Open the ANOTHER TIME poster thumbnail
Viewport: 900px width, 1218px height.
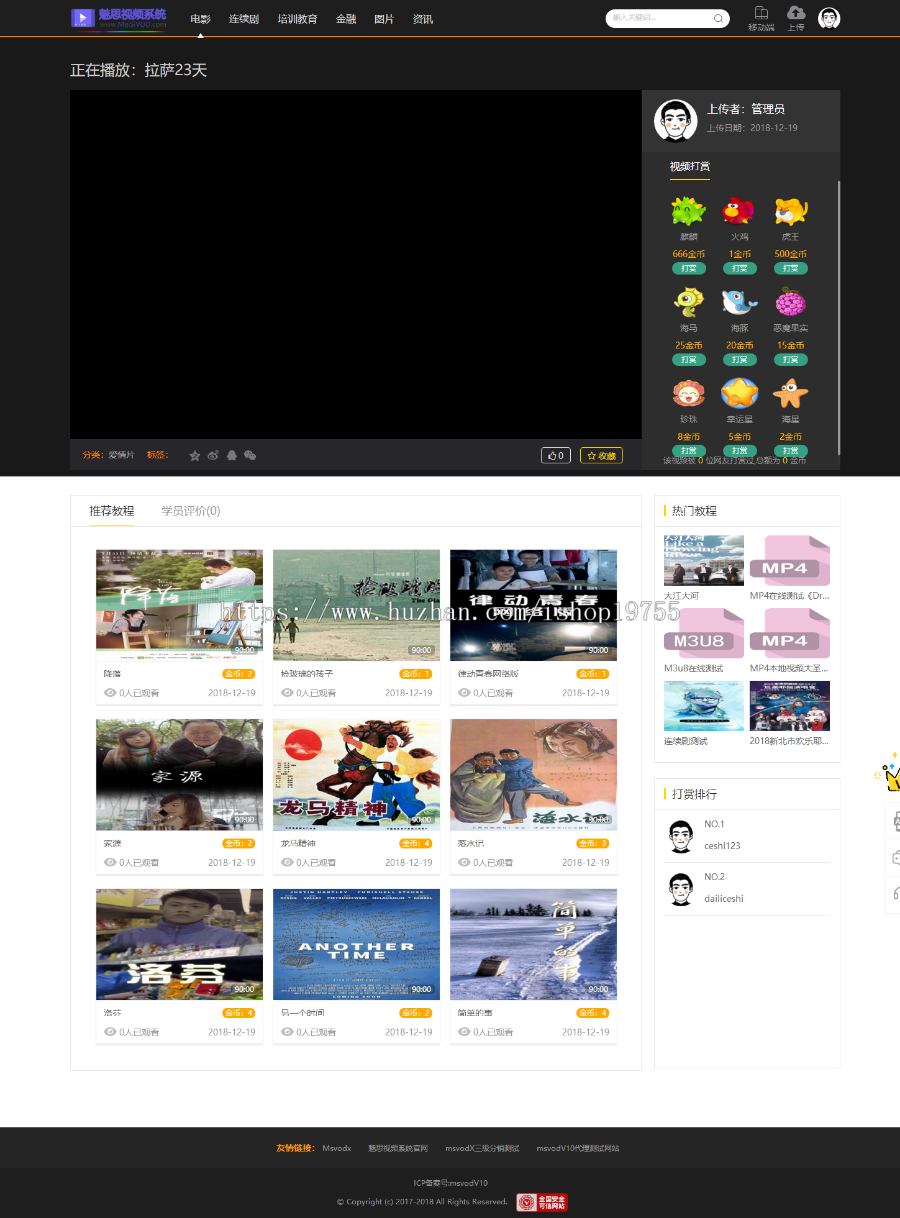[x=356, y=944]
